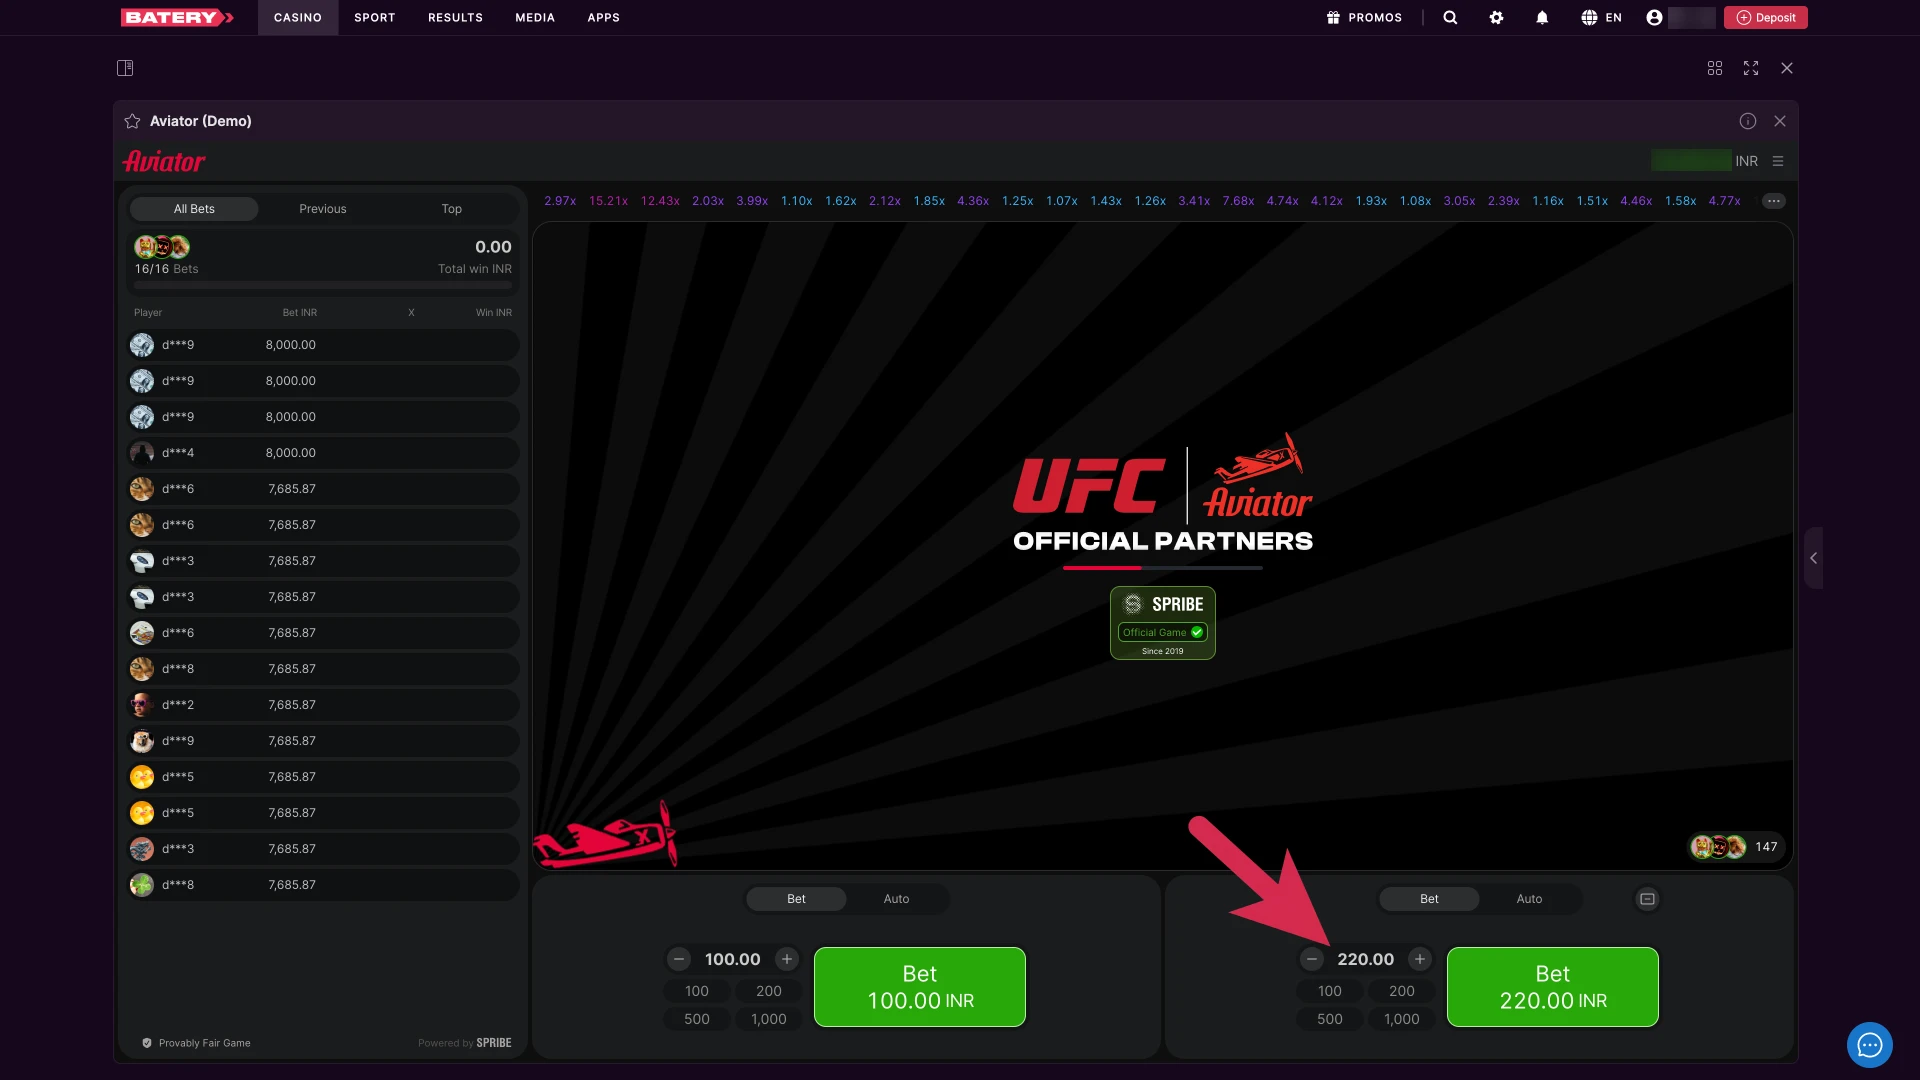The width and height of the screenshot is (1920, 1080).
Task: Switch to the All Bets tab
Action: (x=194, y=209)
